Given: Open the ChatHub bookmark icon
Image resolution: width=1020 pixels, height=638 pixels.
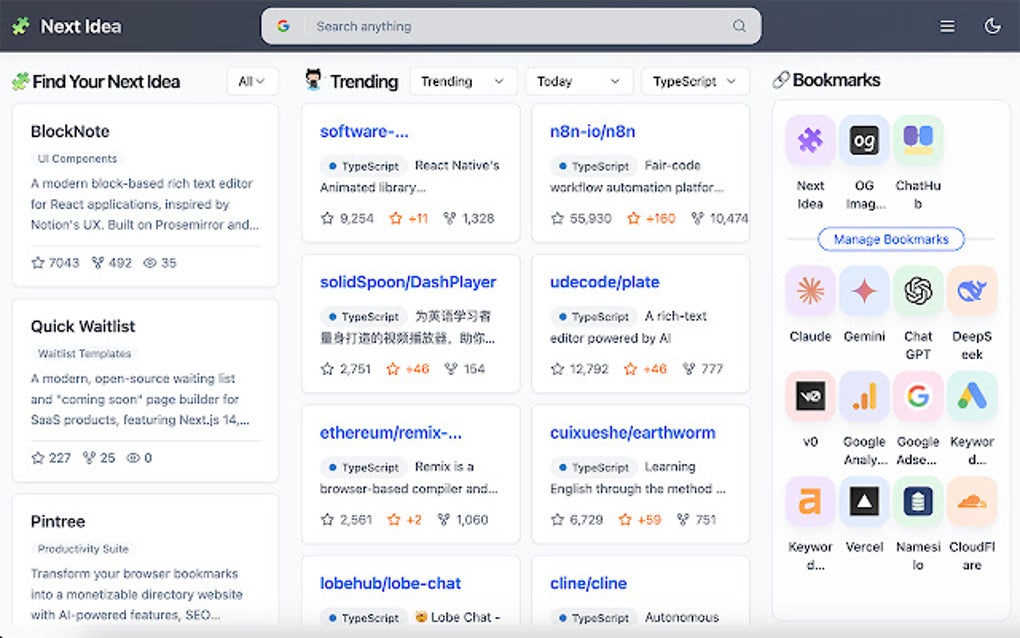Looking at the screenshot, I should [917, 140].
